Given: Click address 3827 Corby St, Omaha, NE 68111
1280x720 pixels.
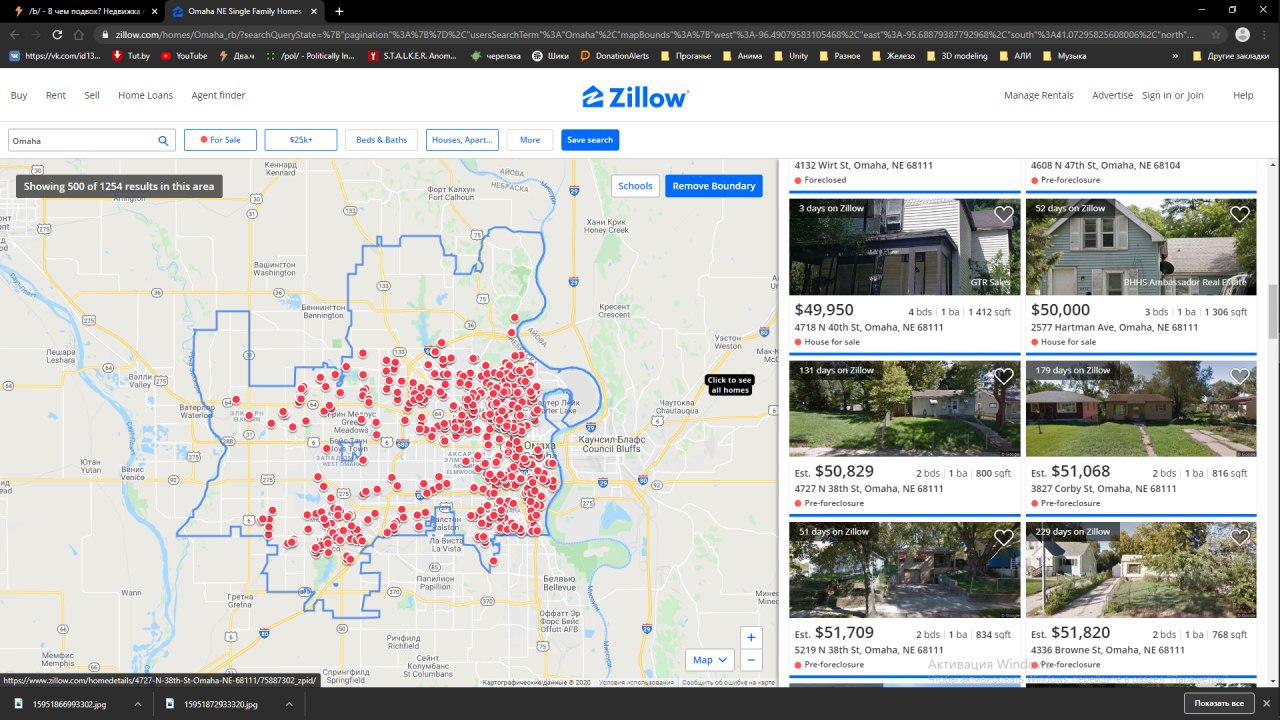Looking at the screenshot, I should pyautogui.click(x=1104, y=489).
